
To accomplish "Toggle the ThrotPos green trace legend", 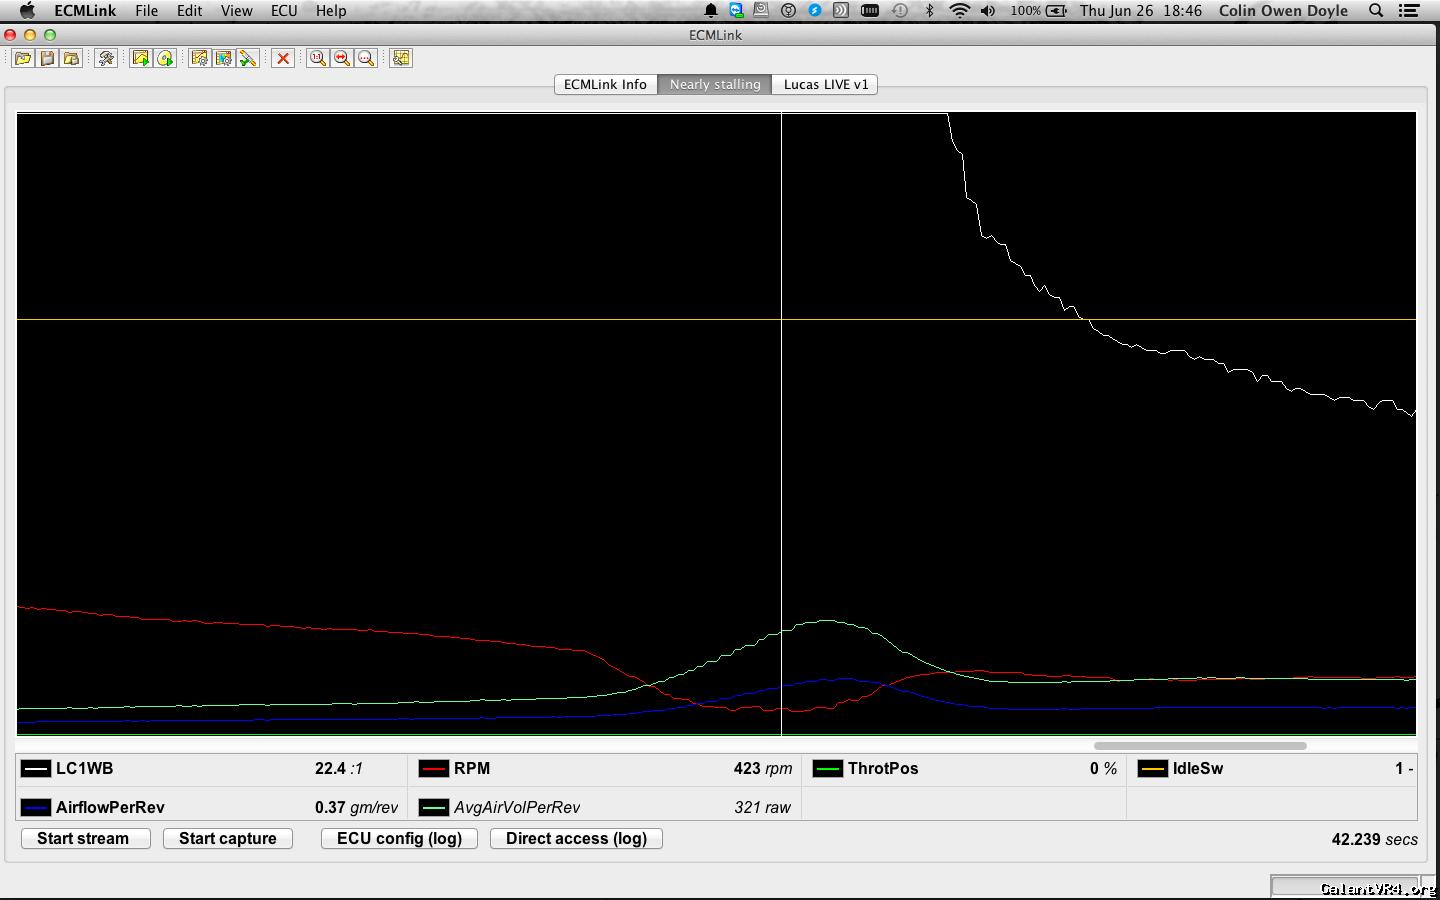I will click(828, 769).
